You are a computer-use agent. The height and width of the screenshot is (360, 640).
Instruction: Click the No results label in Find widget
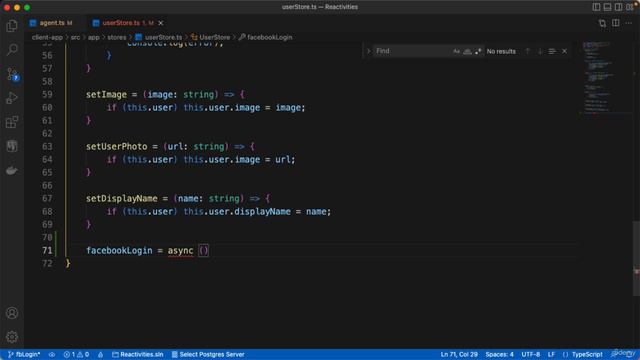click(x=501, y=51)
